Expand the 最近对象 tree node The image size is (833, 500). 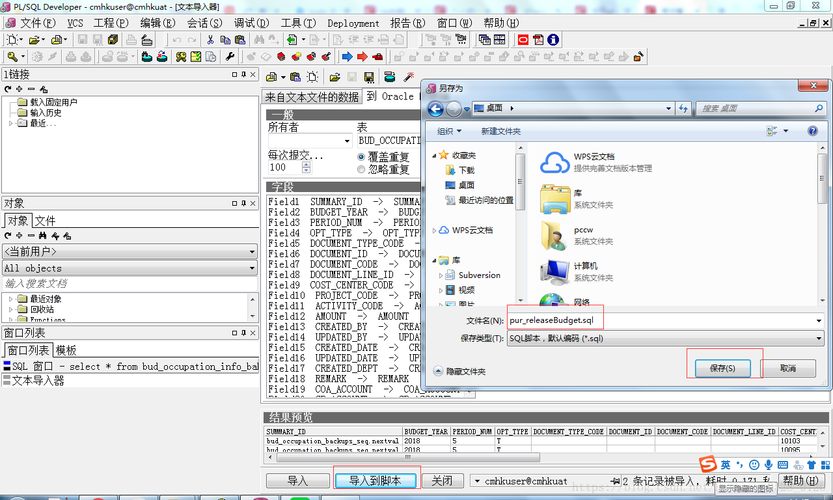pos(11,299)
